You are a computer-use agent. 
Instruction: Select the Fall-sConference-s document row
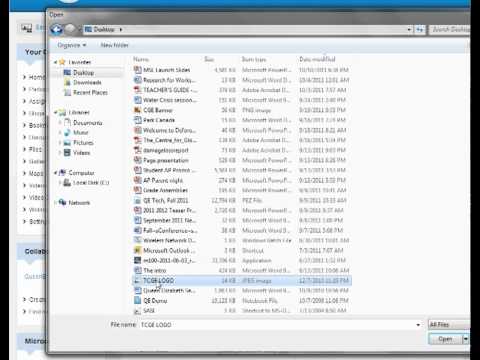pyautogui.click(x=241, y=230)
